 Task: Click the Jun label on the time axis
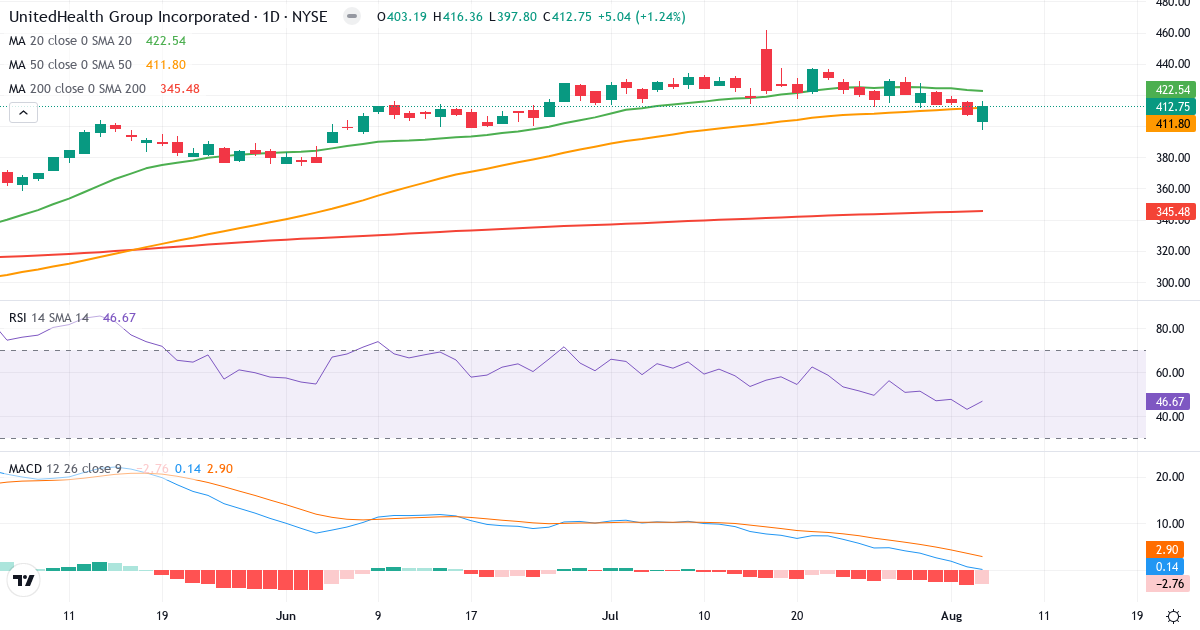pos(287,615)
